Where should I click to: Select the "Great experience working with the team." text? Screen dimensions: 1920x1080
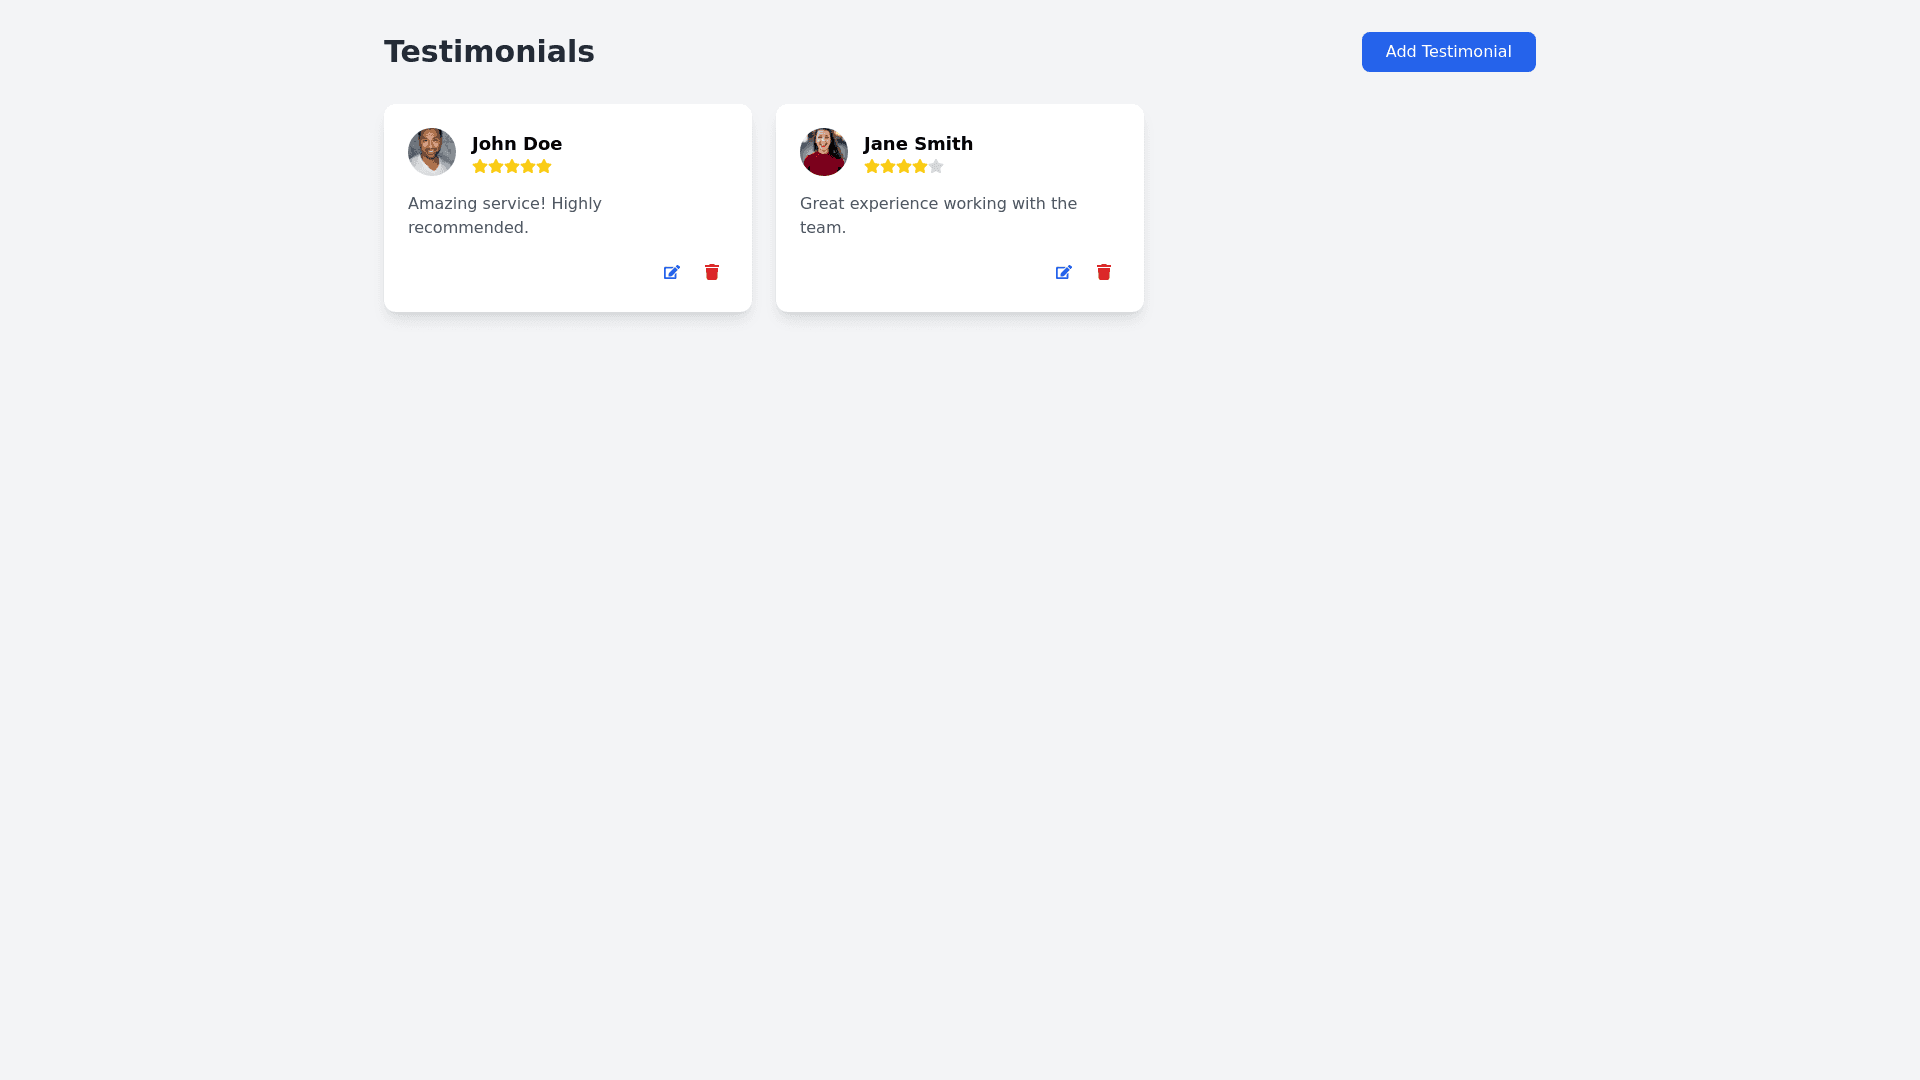click(938, 216)
